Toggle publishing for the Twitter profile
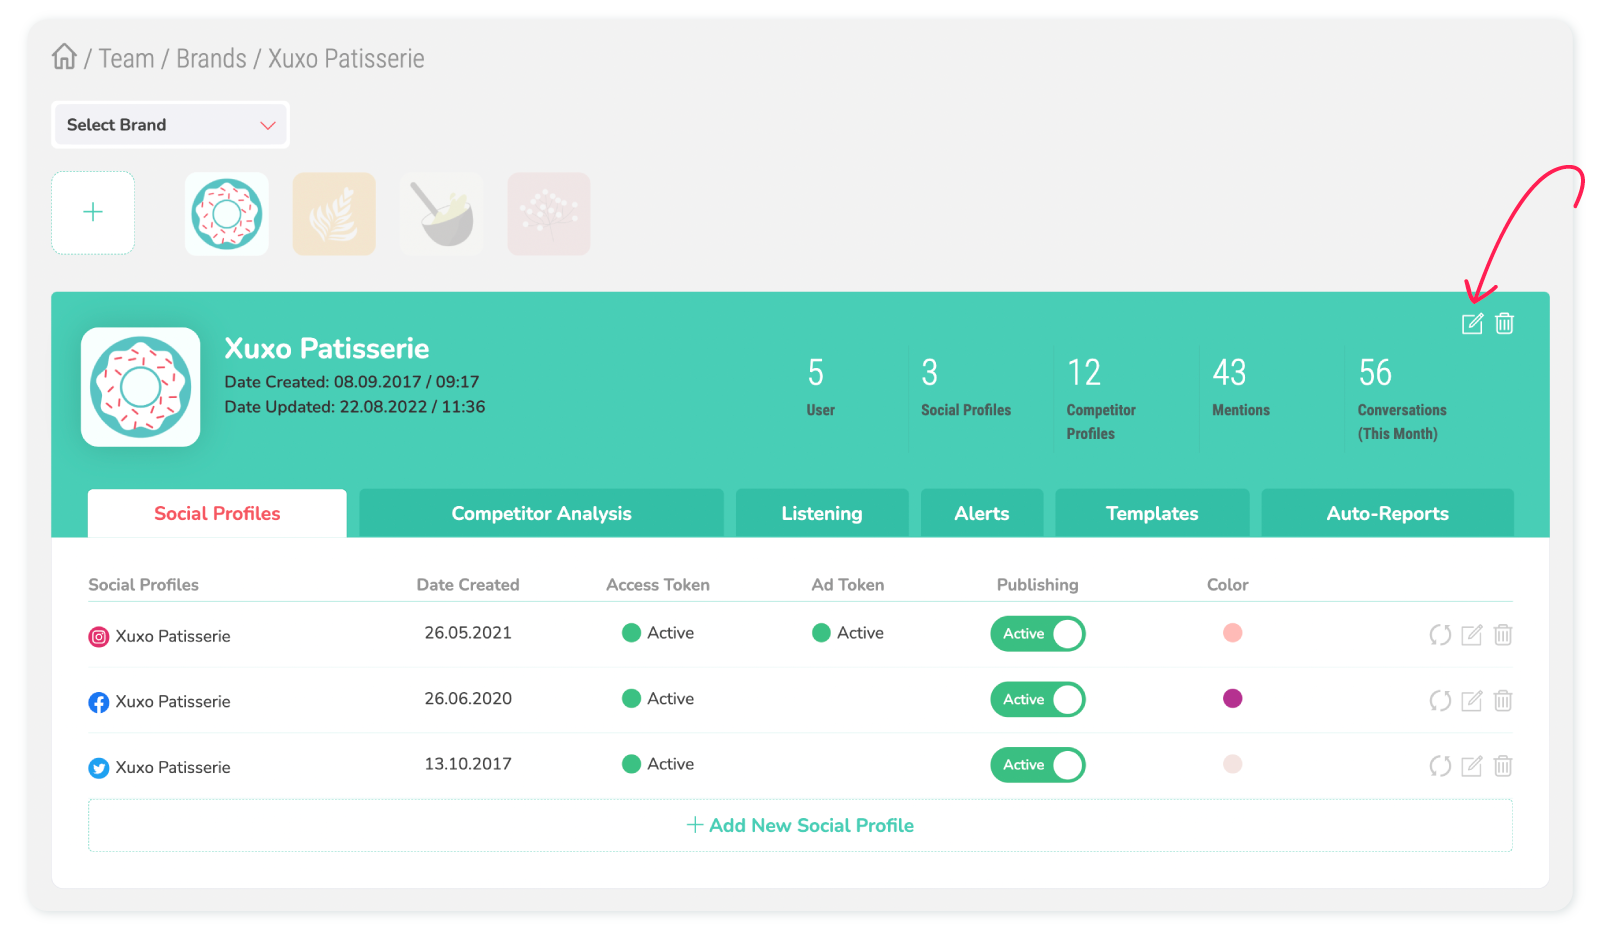The width and height of the screenshot is (1600, 930). pos(1038,765)
